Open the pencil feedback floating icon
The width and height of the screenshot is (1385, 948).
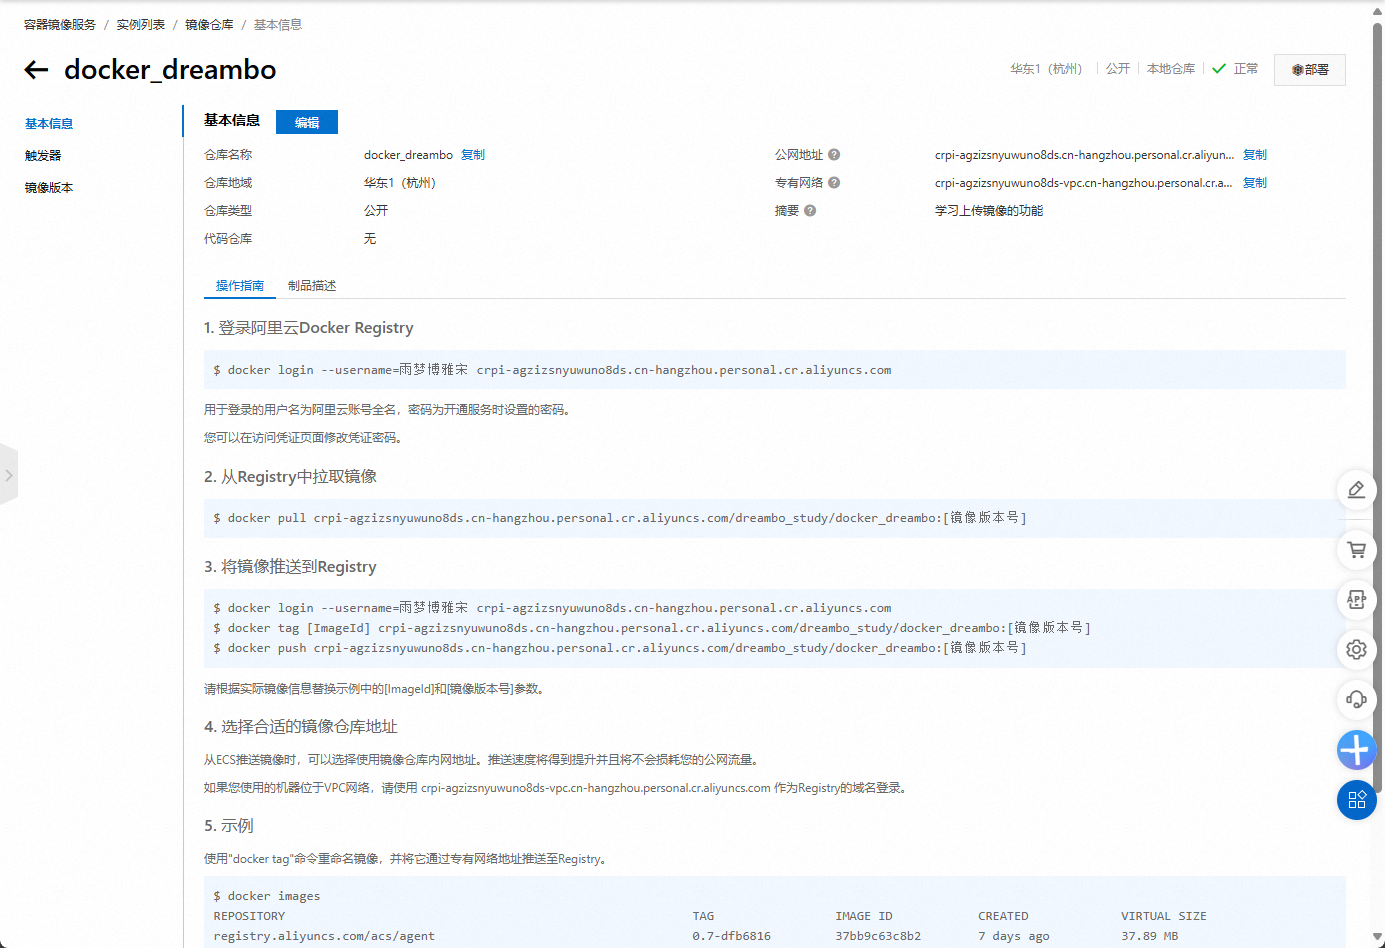pyautogui.click(x=1356, y=490)
